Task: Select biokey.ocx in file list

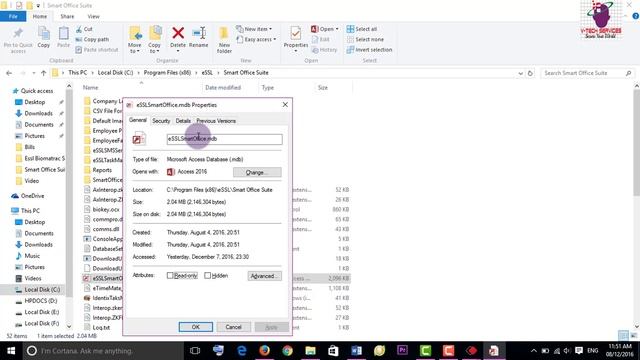Action: (x=106, y=209)
